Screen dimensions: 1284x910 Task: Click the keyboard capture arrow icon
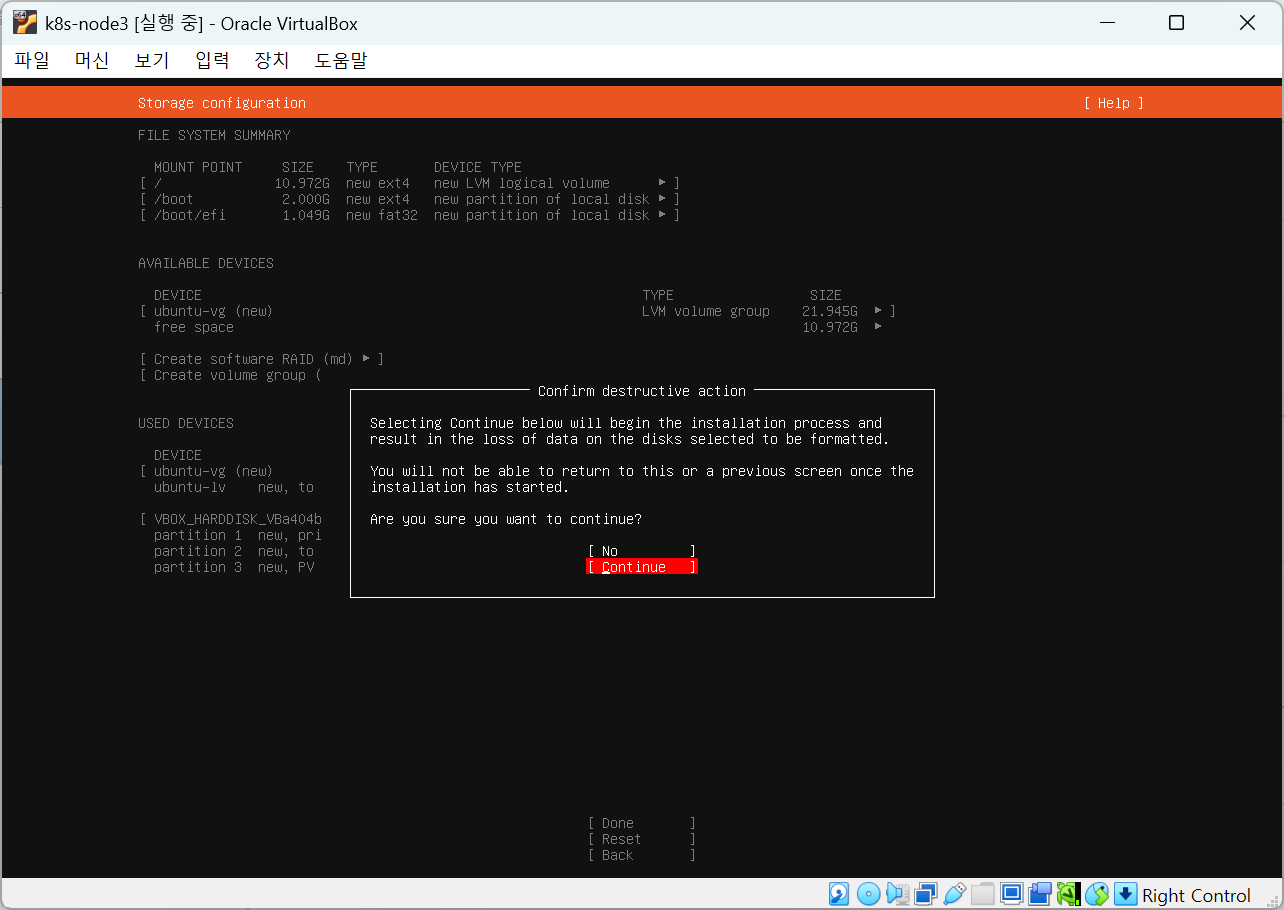[x=1126, y=894]
